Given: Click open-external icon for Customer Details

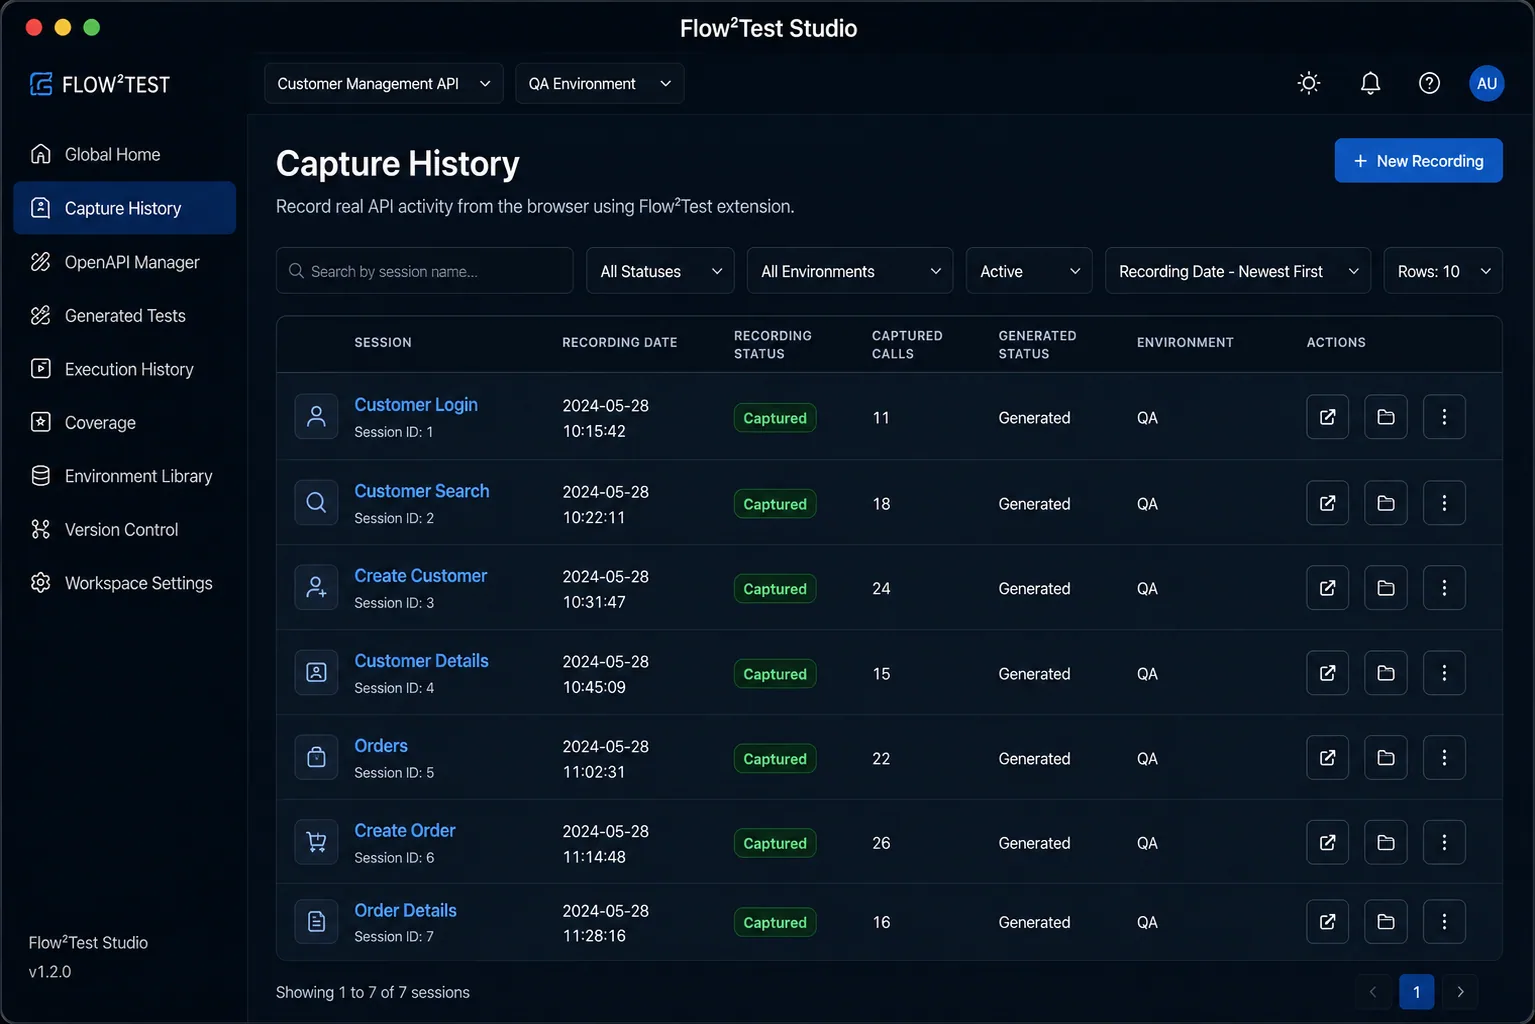Looking at the screenshot, I should [x=1327, y=673].
